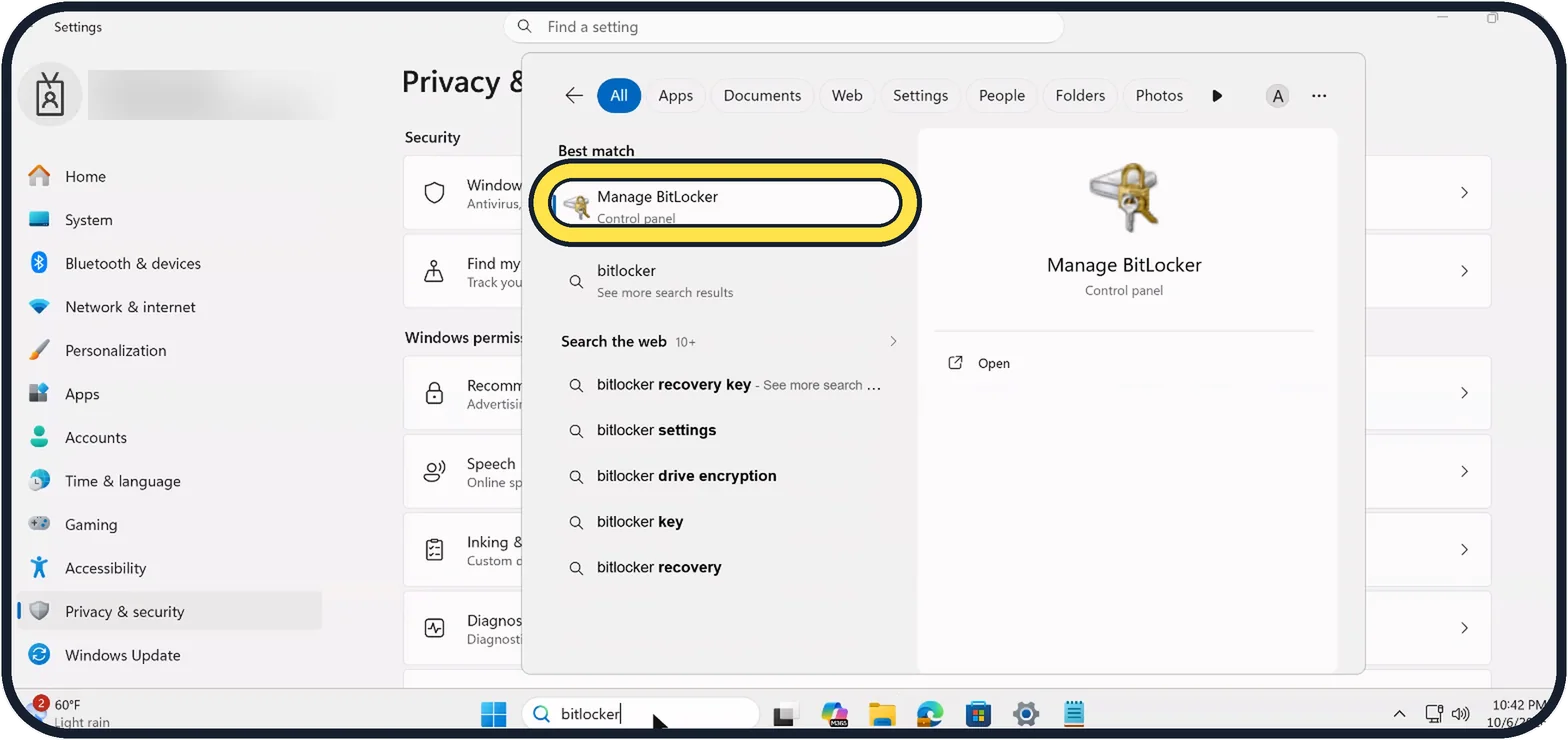Show hidden icons in the system tray

coord(1400,714)
